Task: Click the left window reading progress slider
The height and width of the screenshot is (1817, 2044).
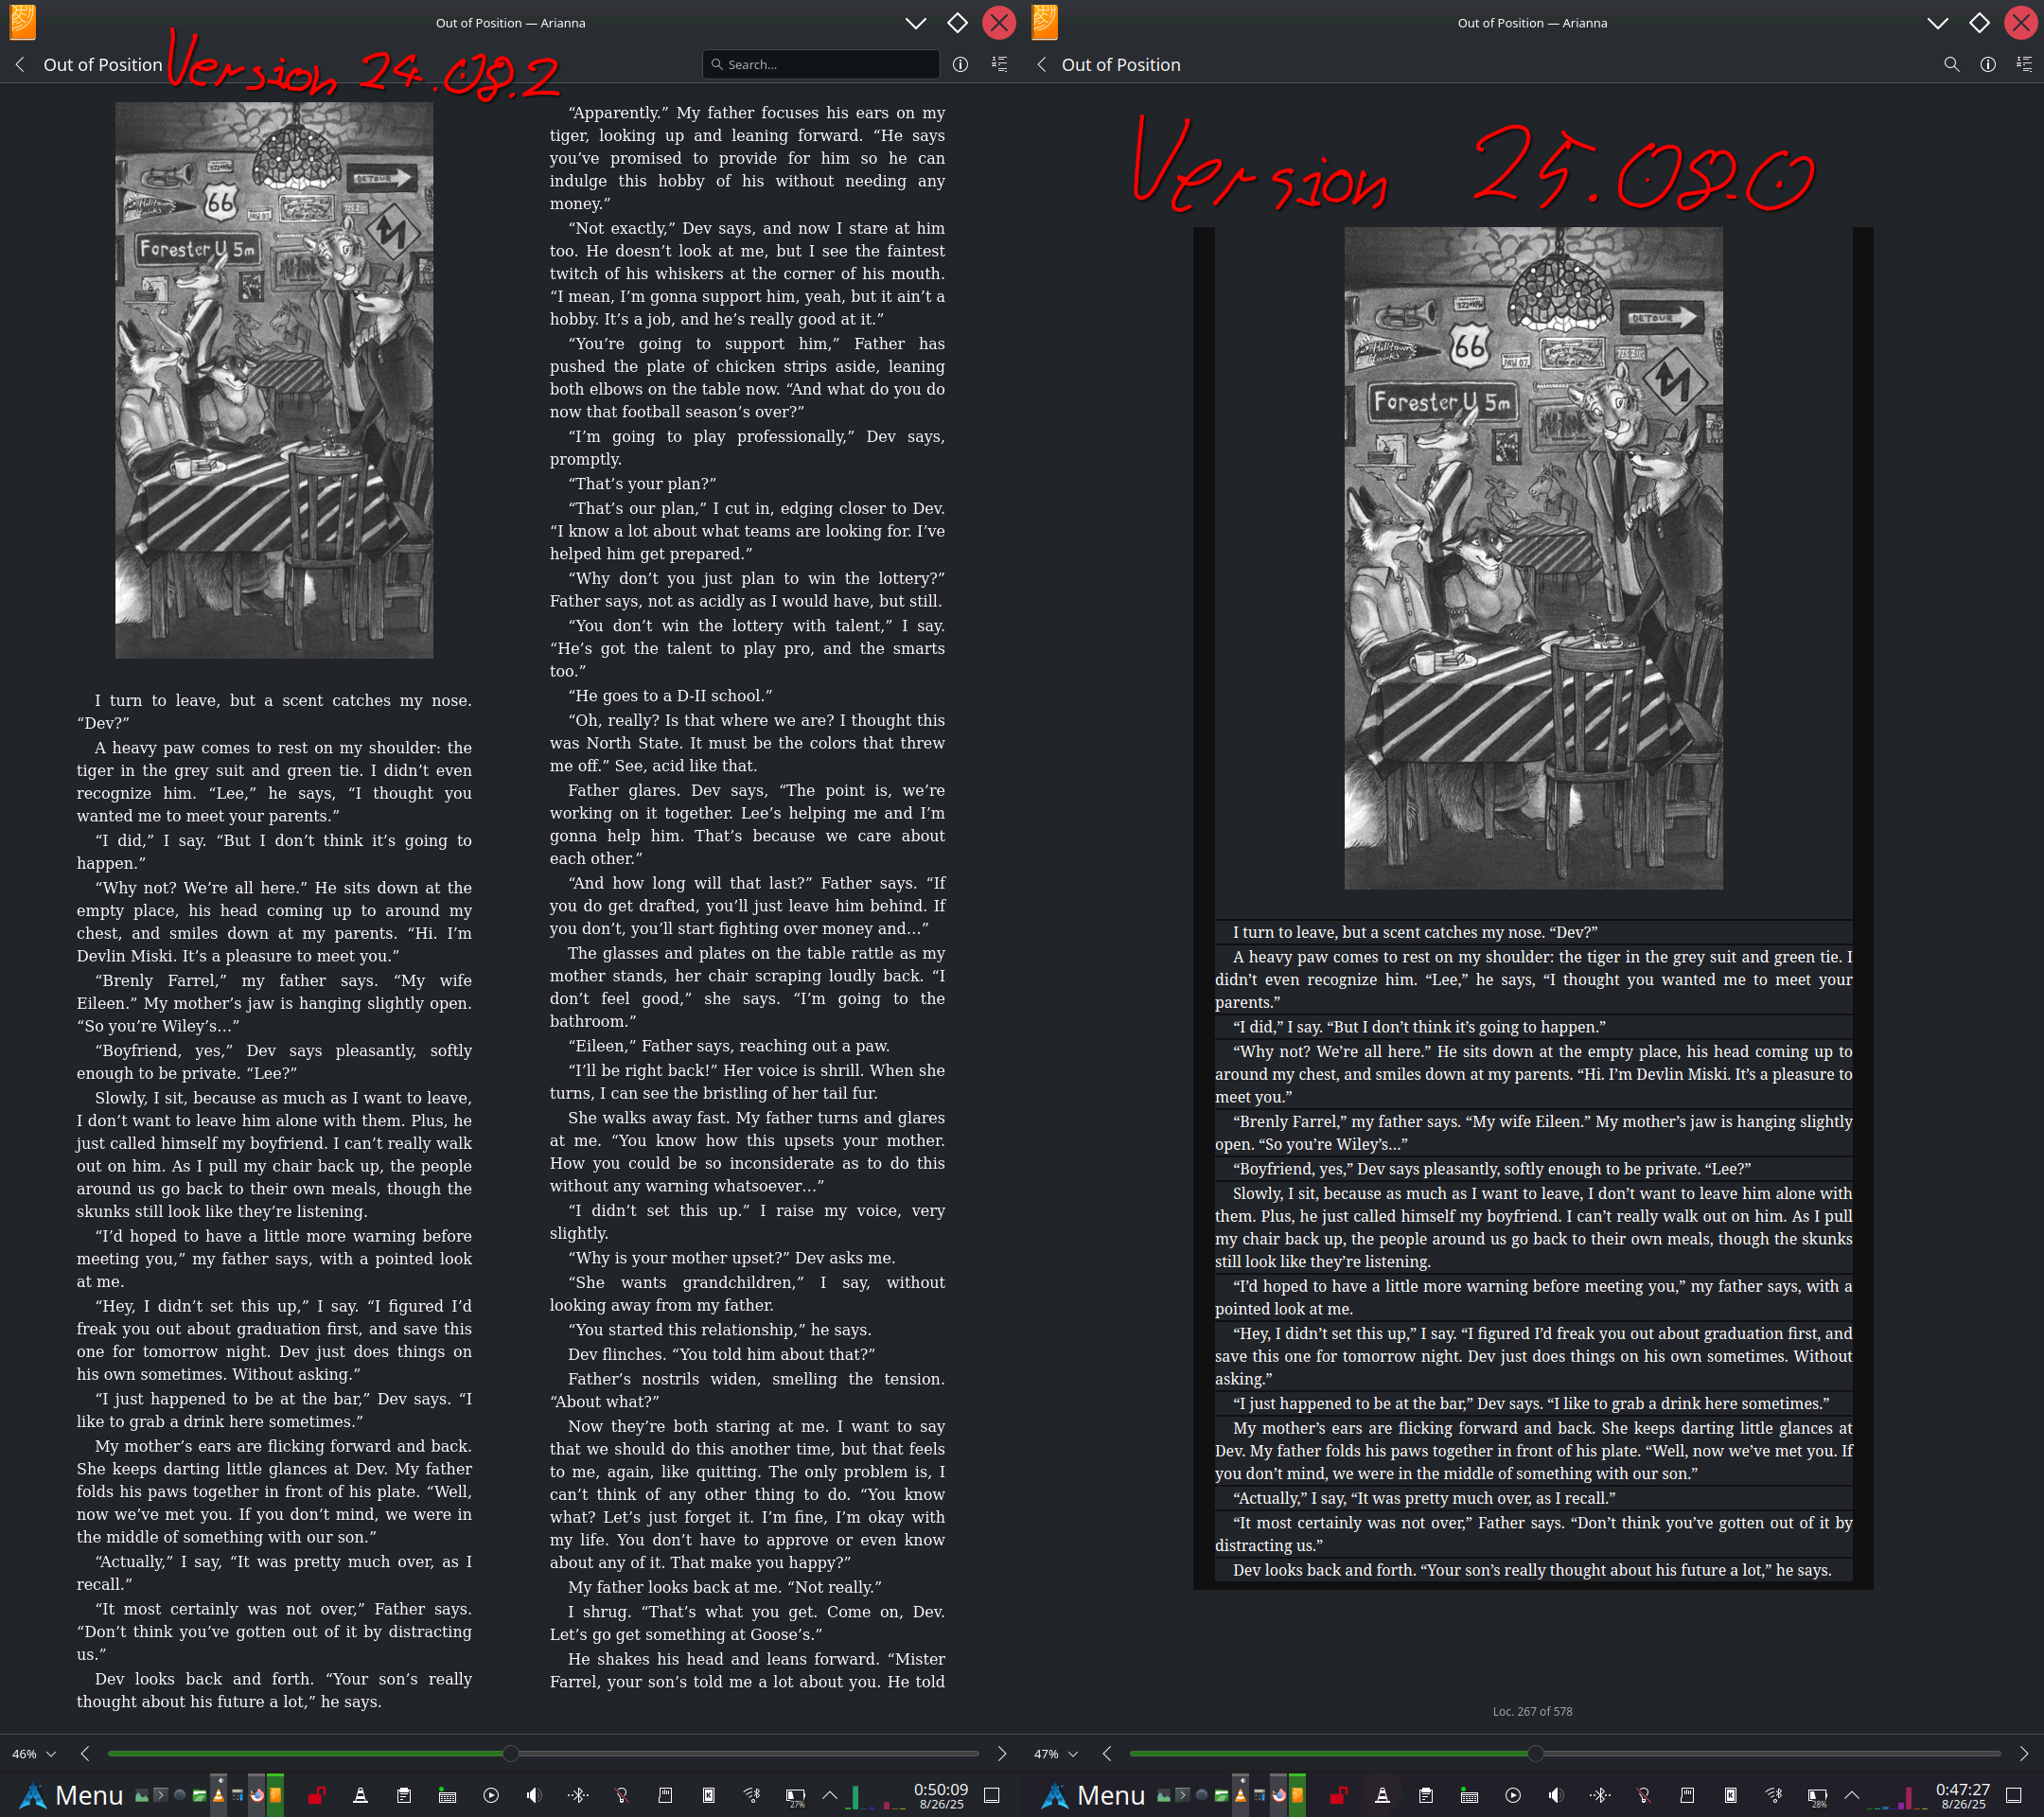Action: pos(511,1754)
